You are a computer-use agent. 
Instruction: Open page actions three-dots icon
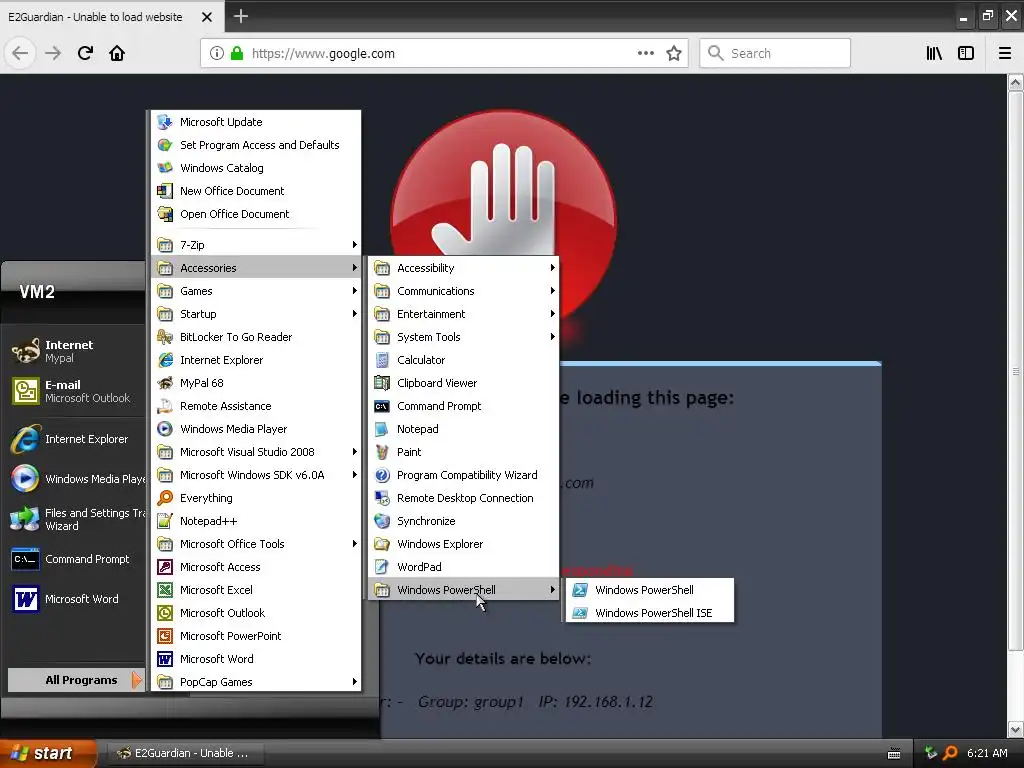pyautogui.click(x=645, y=53)
